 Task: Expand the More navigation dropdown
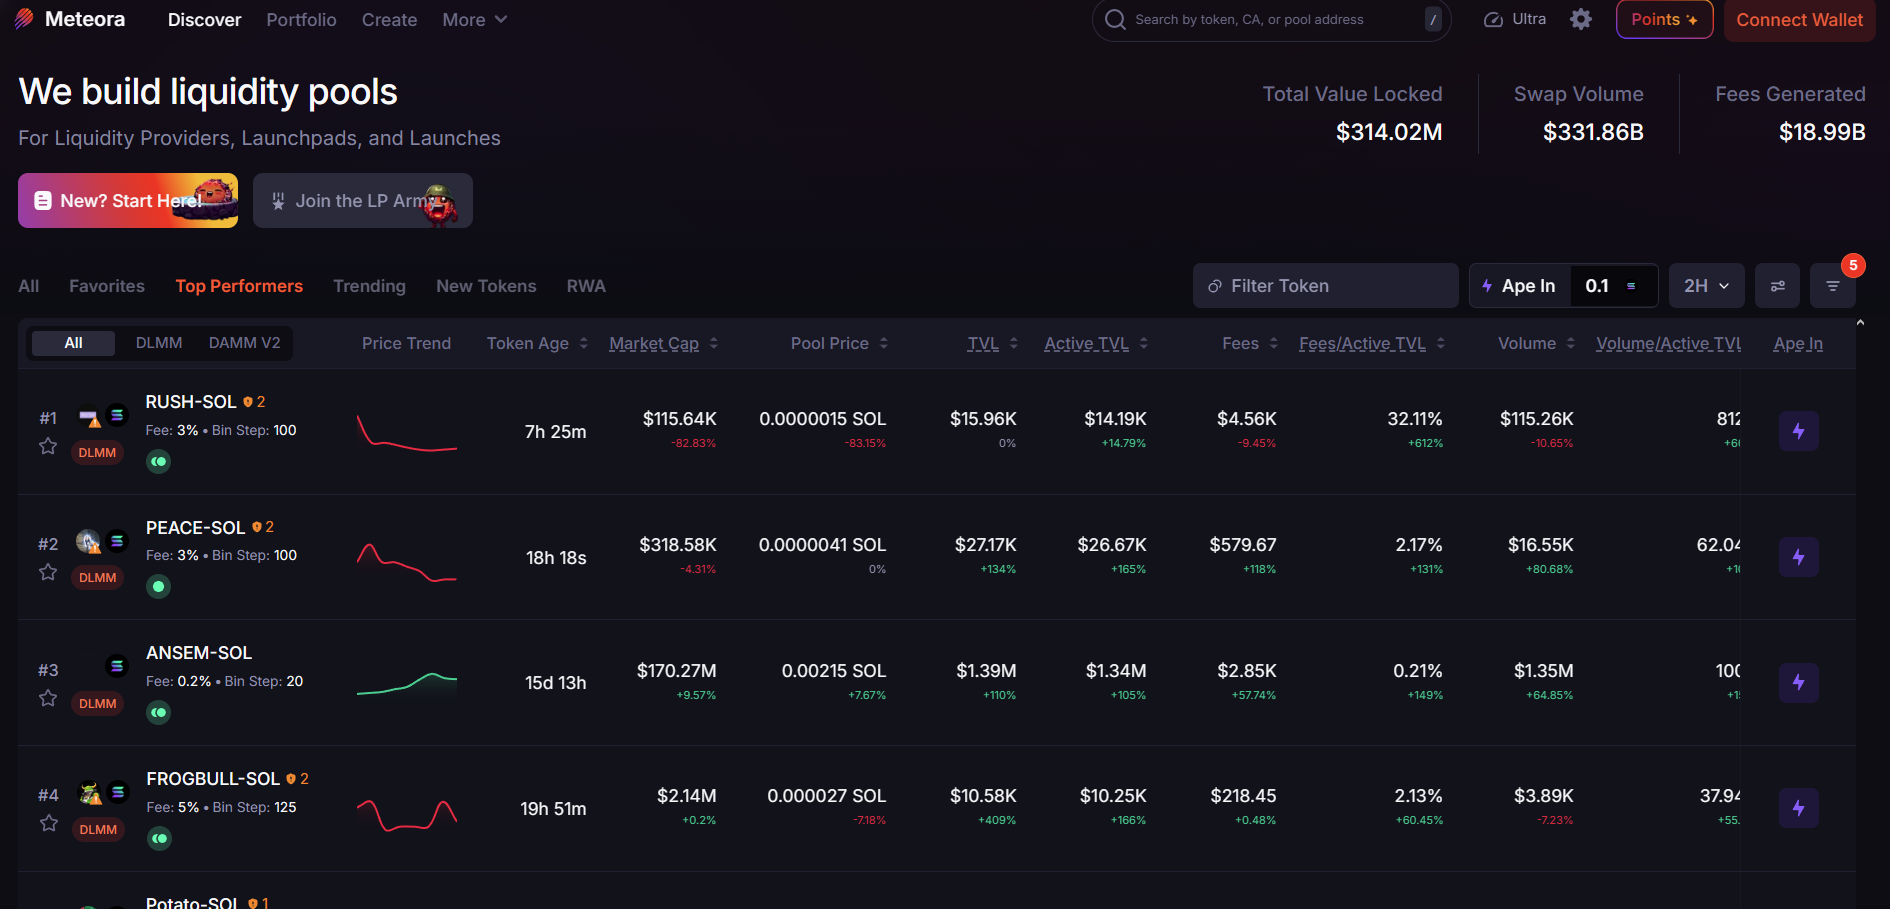475,20
